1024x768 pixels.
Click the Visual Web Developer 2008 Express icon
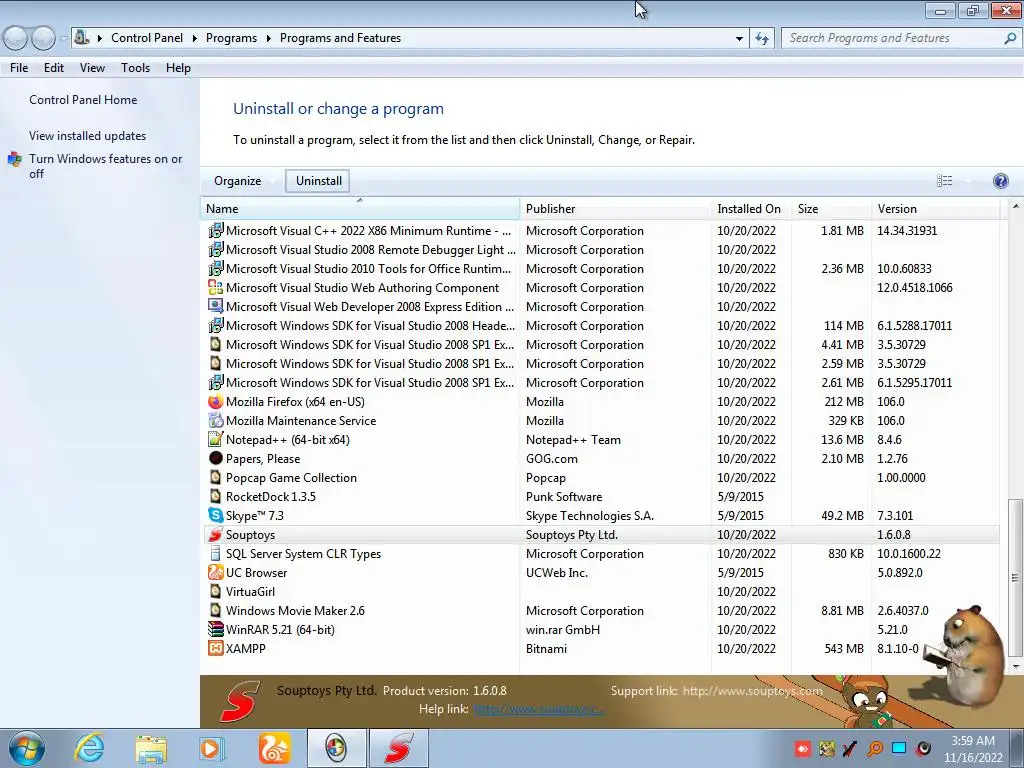pos(215,306)
